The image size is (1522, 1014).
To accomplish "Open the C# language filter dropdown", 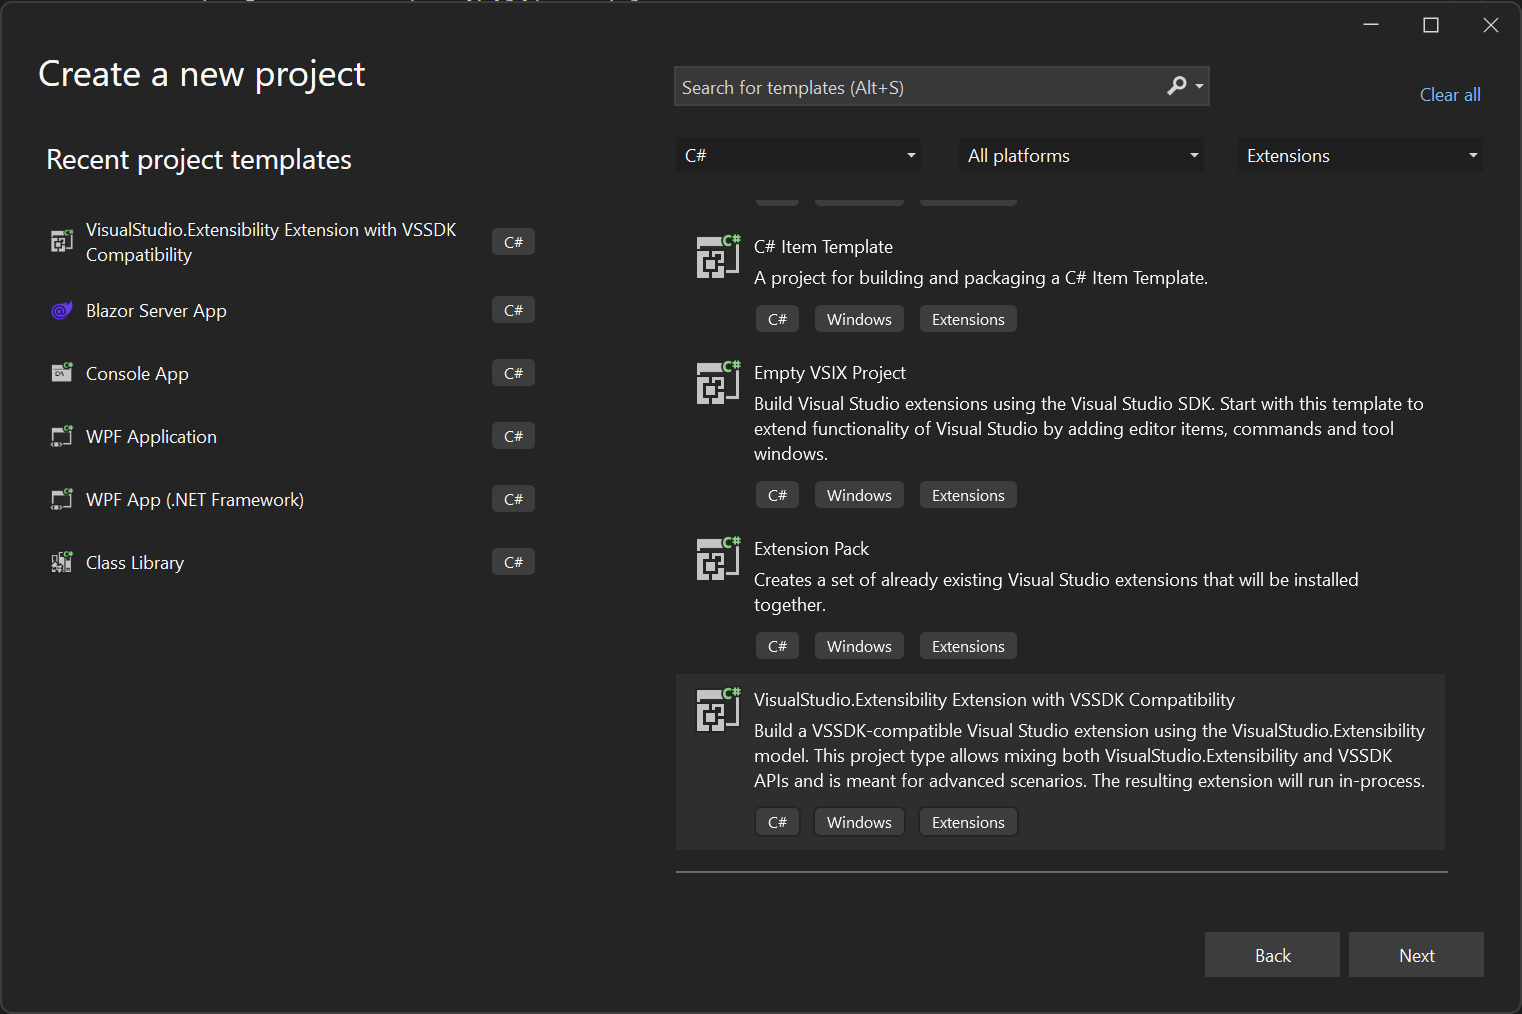I will coord(797,155).
